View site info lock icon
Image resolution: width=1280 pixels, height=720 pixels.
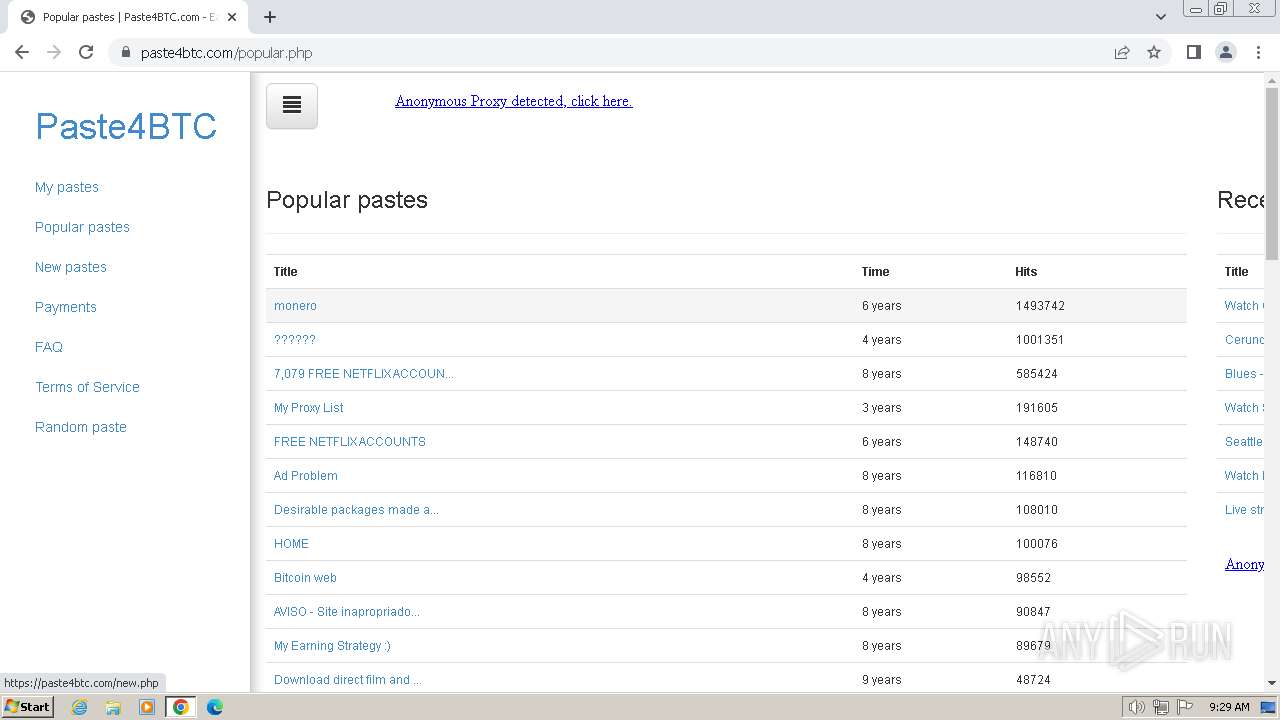(125, 53)
